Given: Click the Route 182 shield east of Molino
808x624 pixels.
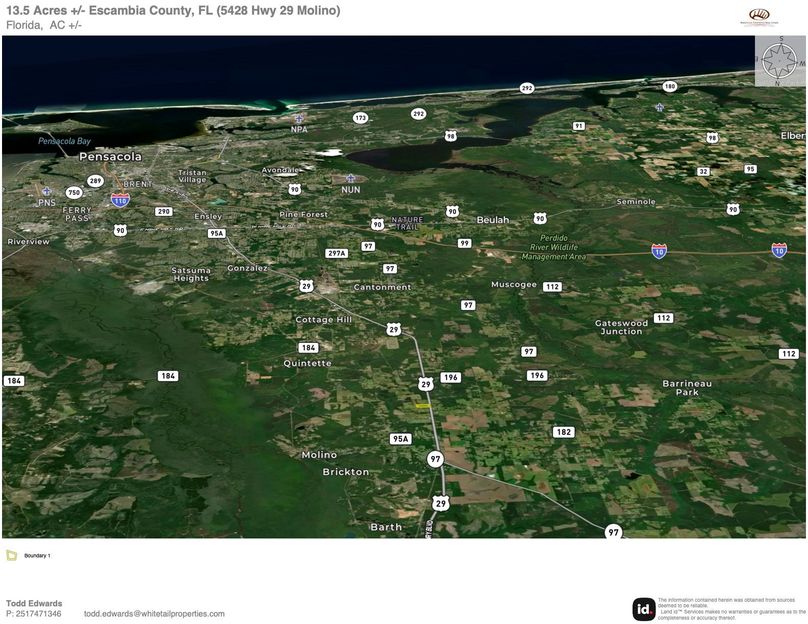Looking at the screenshot, I should [561, 432].
